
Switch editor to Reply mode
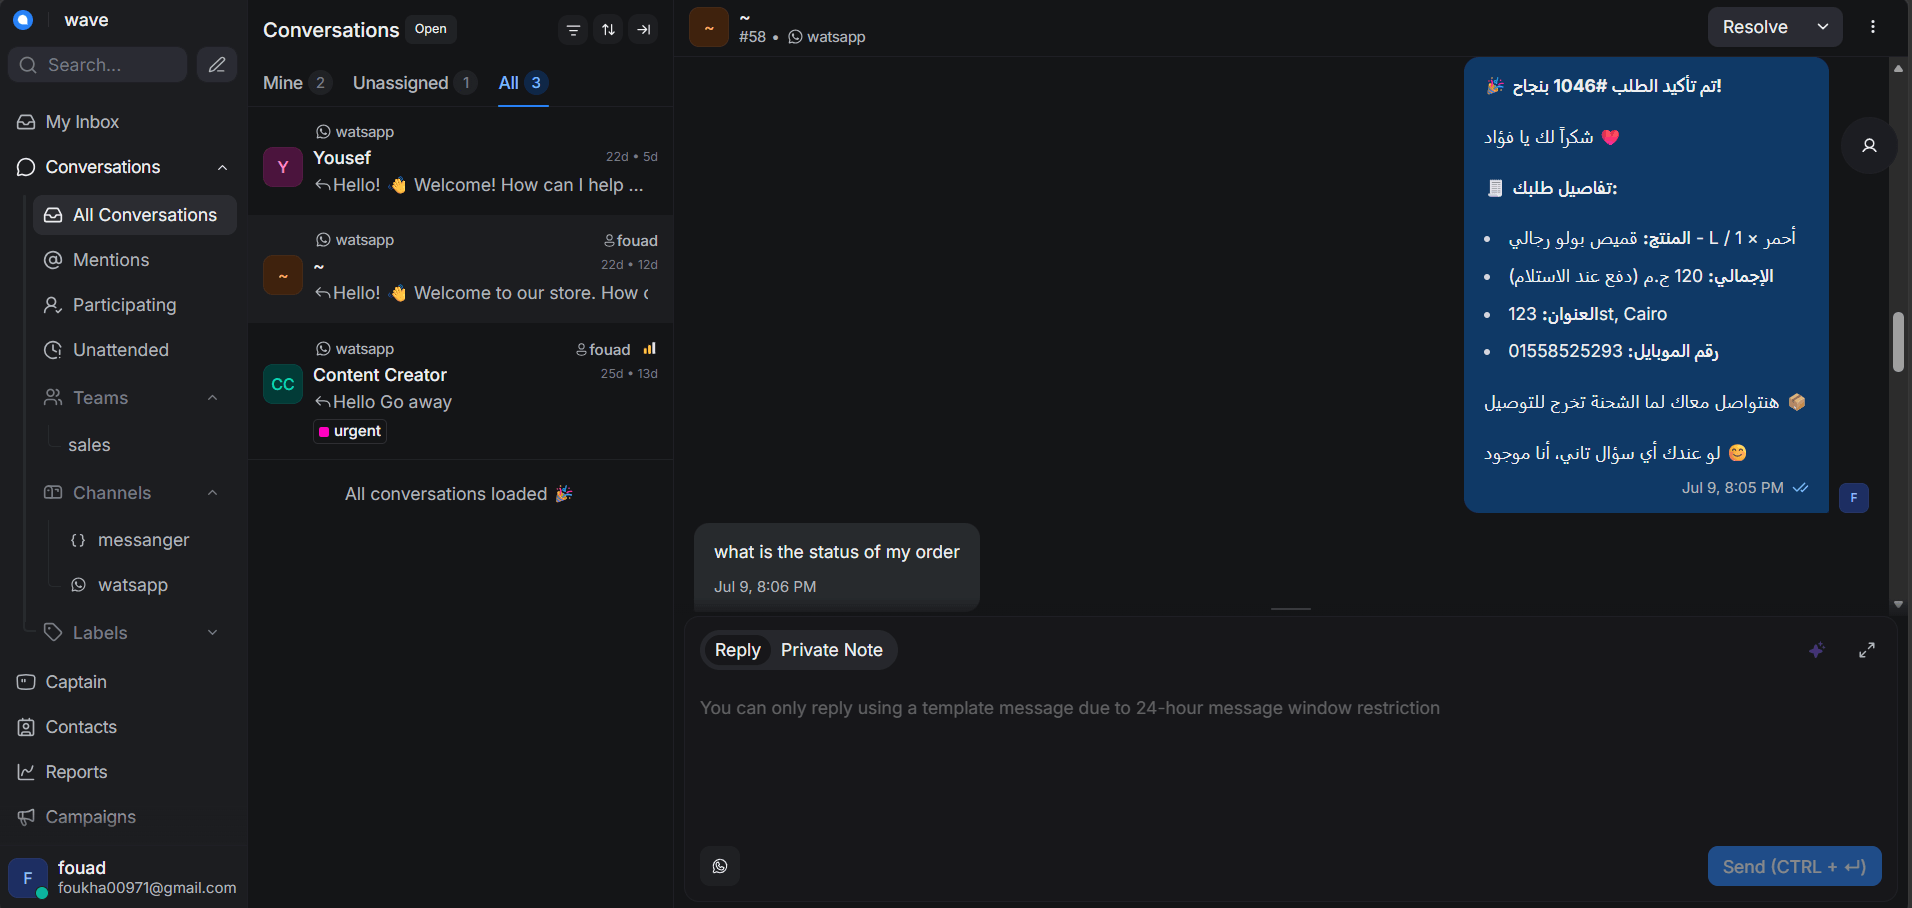pyautogui.click(x=738, y=650)
